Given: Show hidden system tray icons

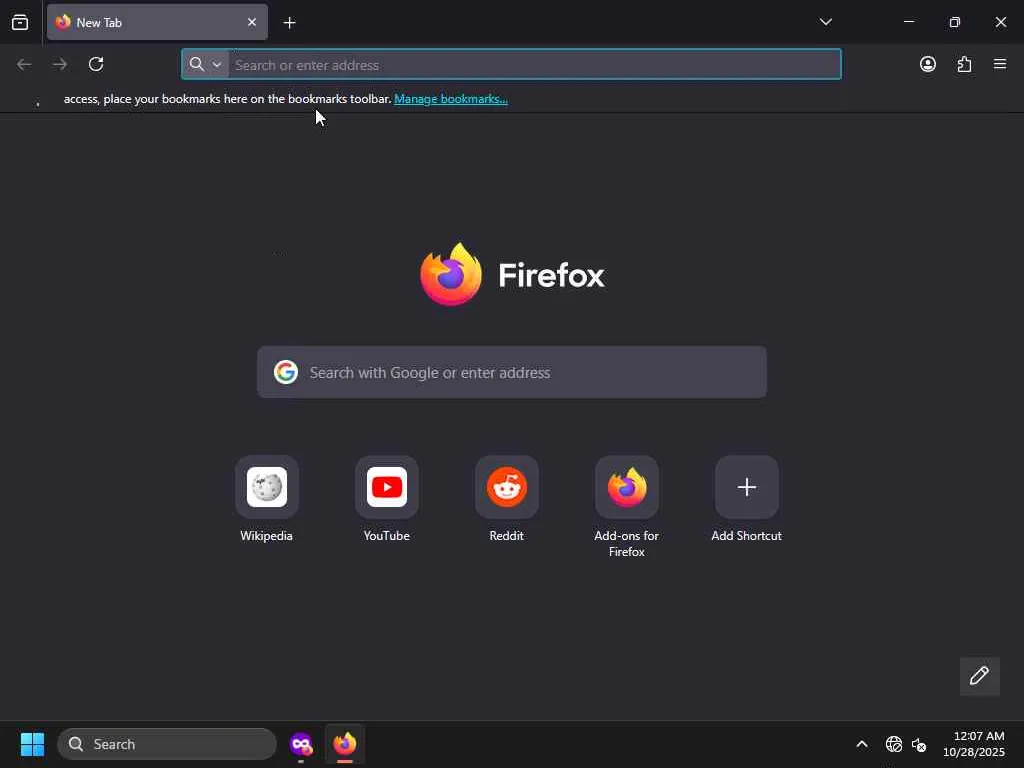Looking at the screenshot, I should click(862, 744).
